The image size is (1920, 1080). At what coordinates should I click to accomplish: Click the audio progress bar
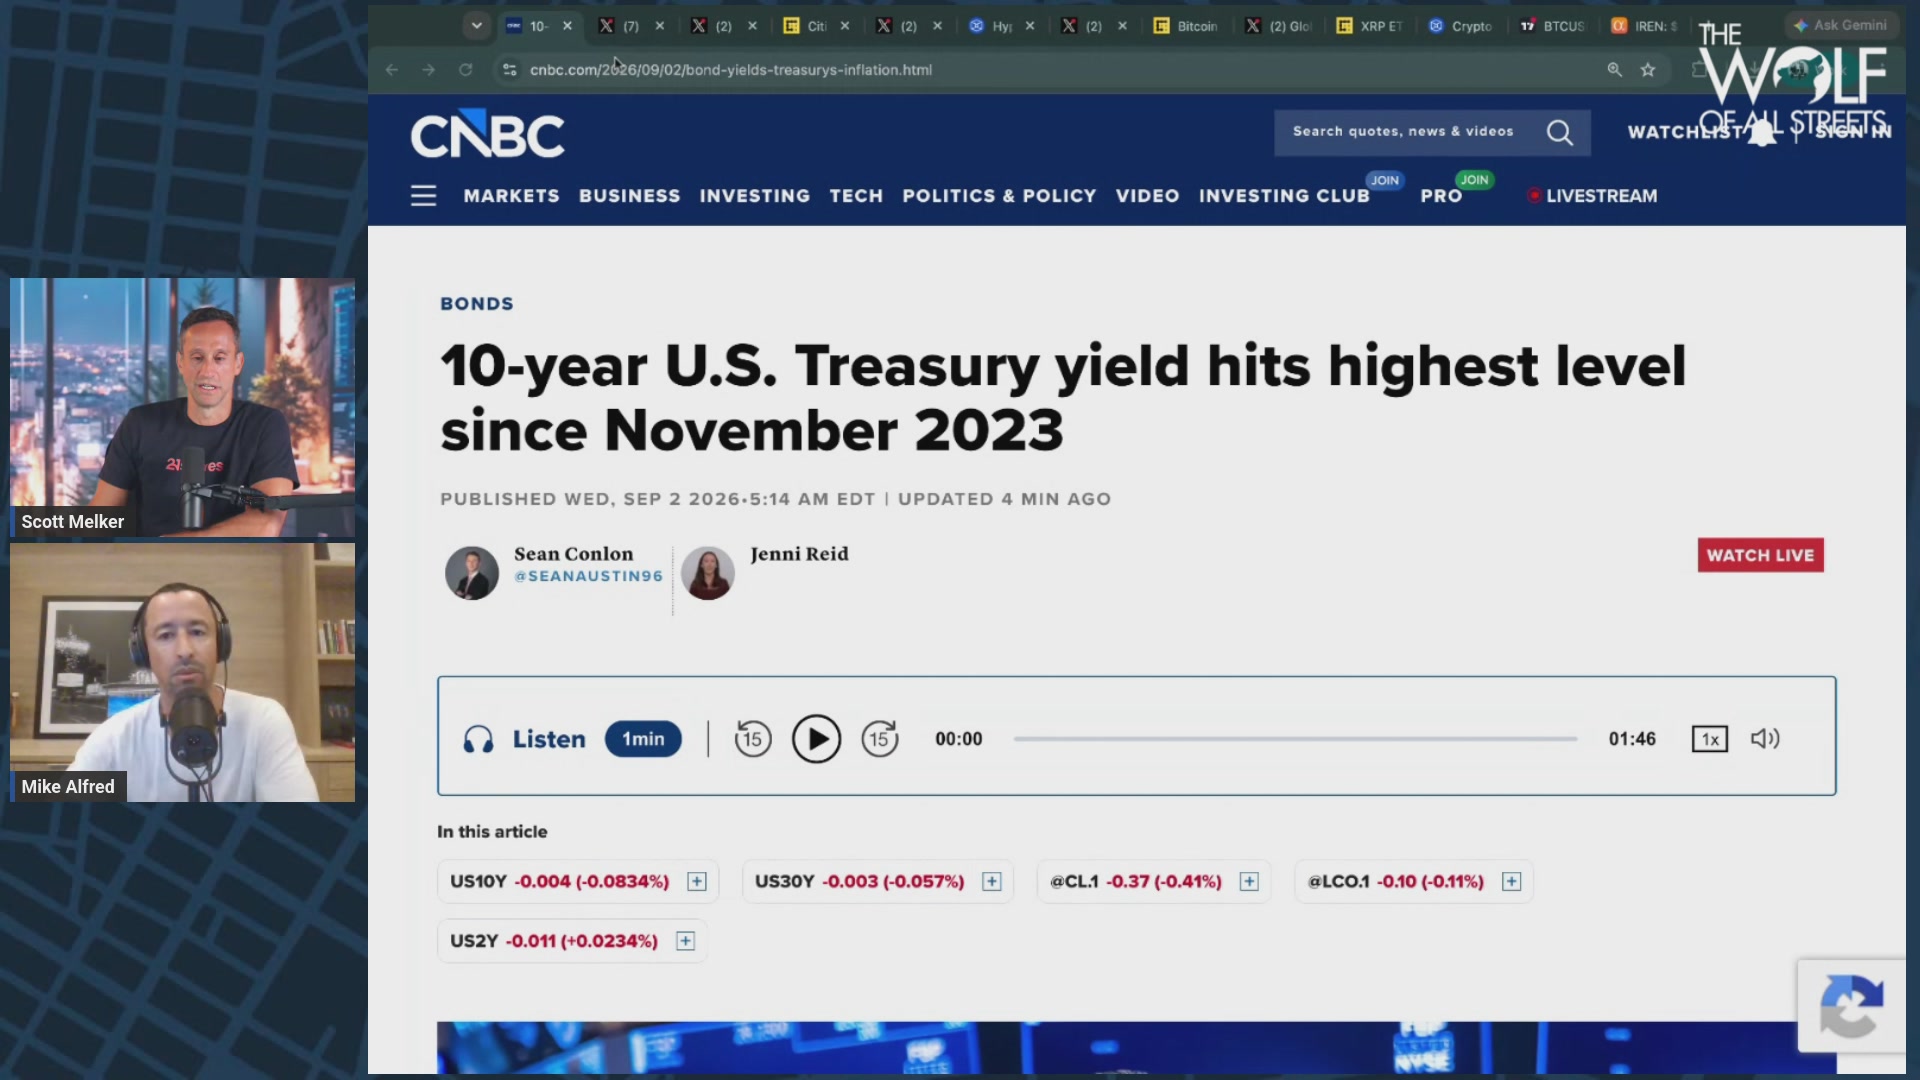coord(1295,739)
